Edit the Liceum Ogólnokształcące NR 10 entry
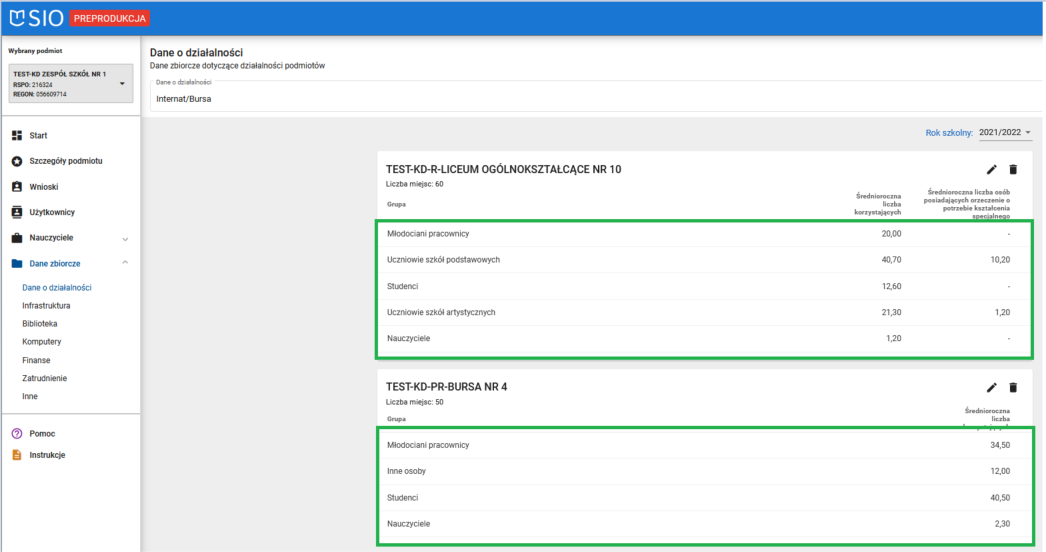Screen dimensions: 1046x552 (992, 170)
